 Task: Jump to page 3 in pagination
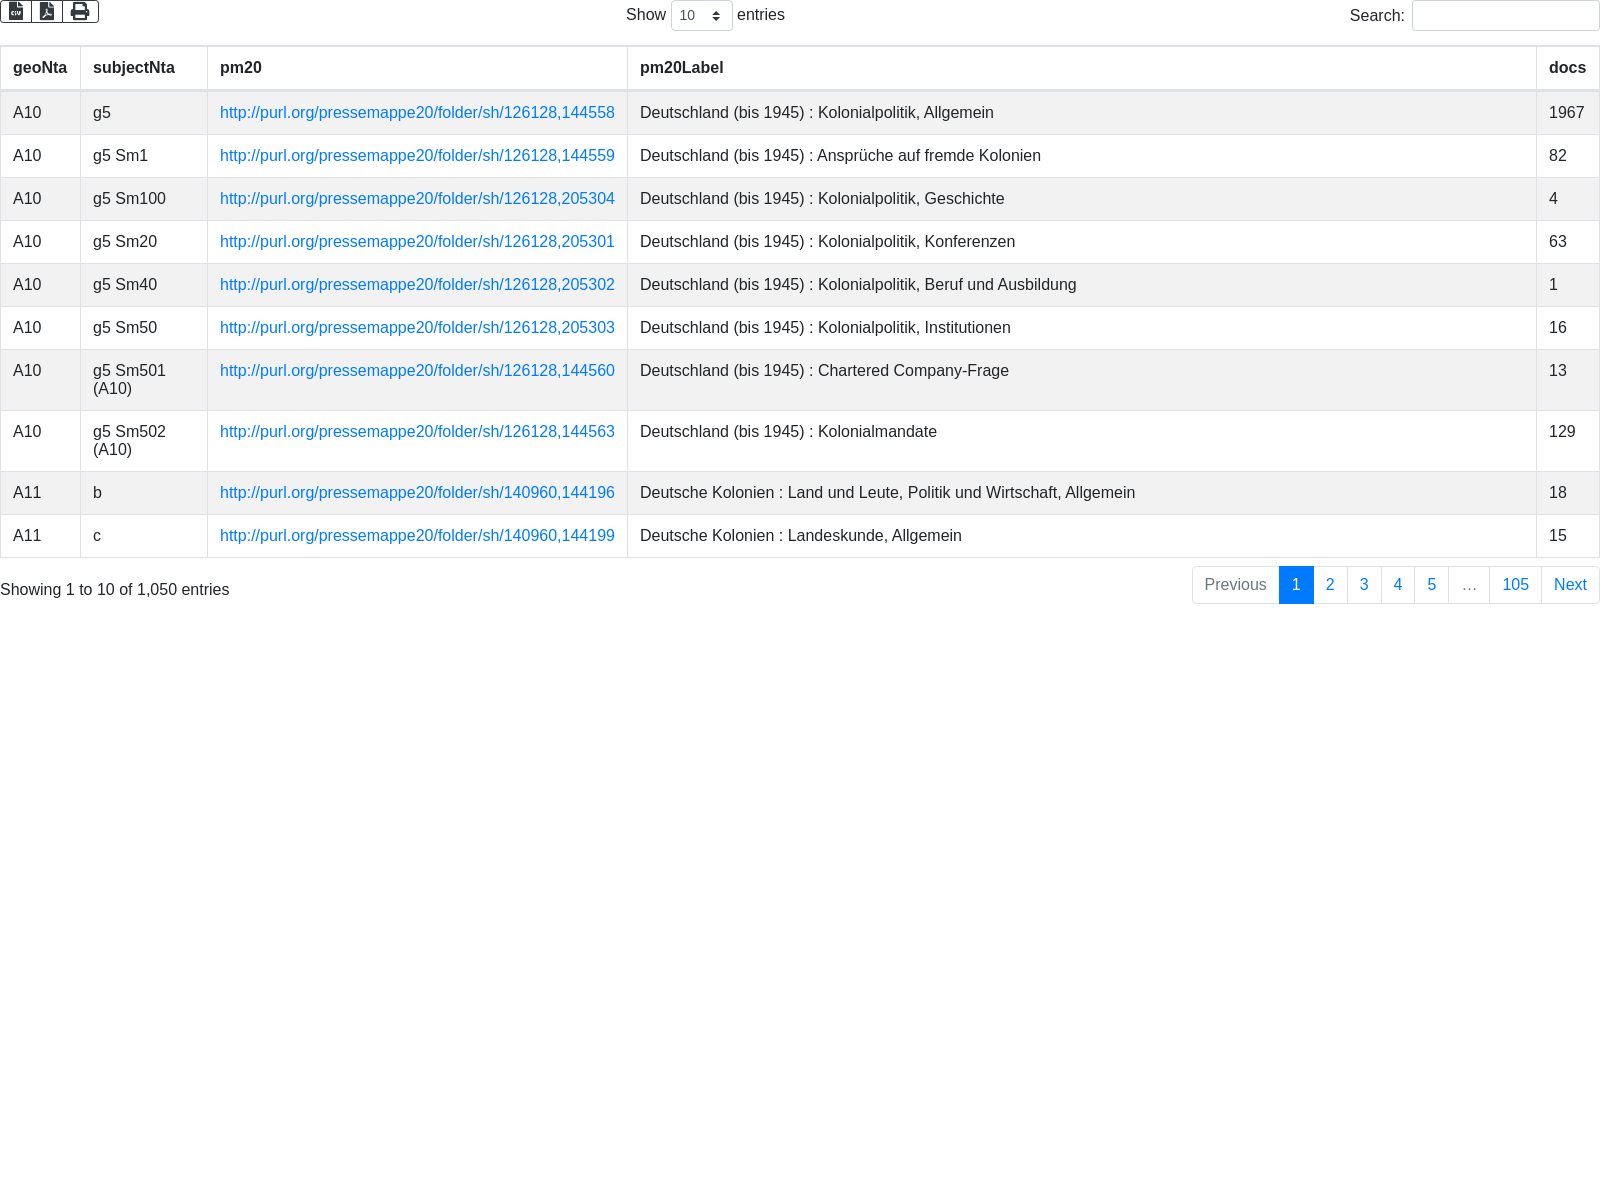click(1363, 585)
